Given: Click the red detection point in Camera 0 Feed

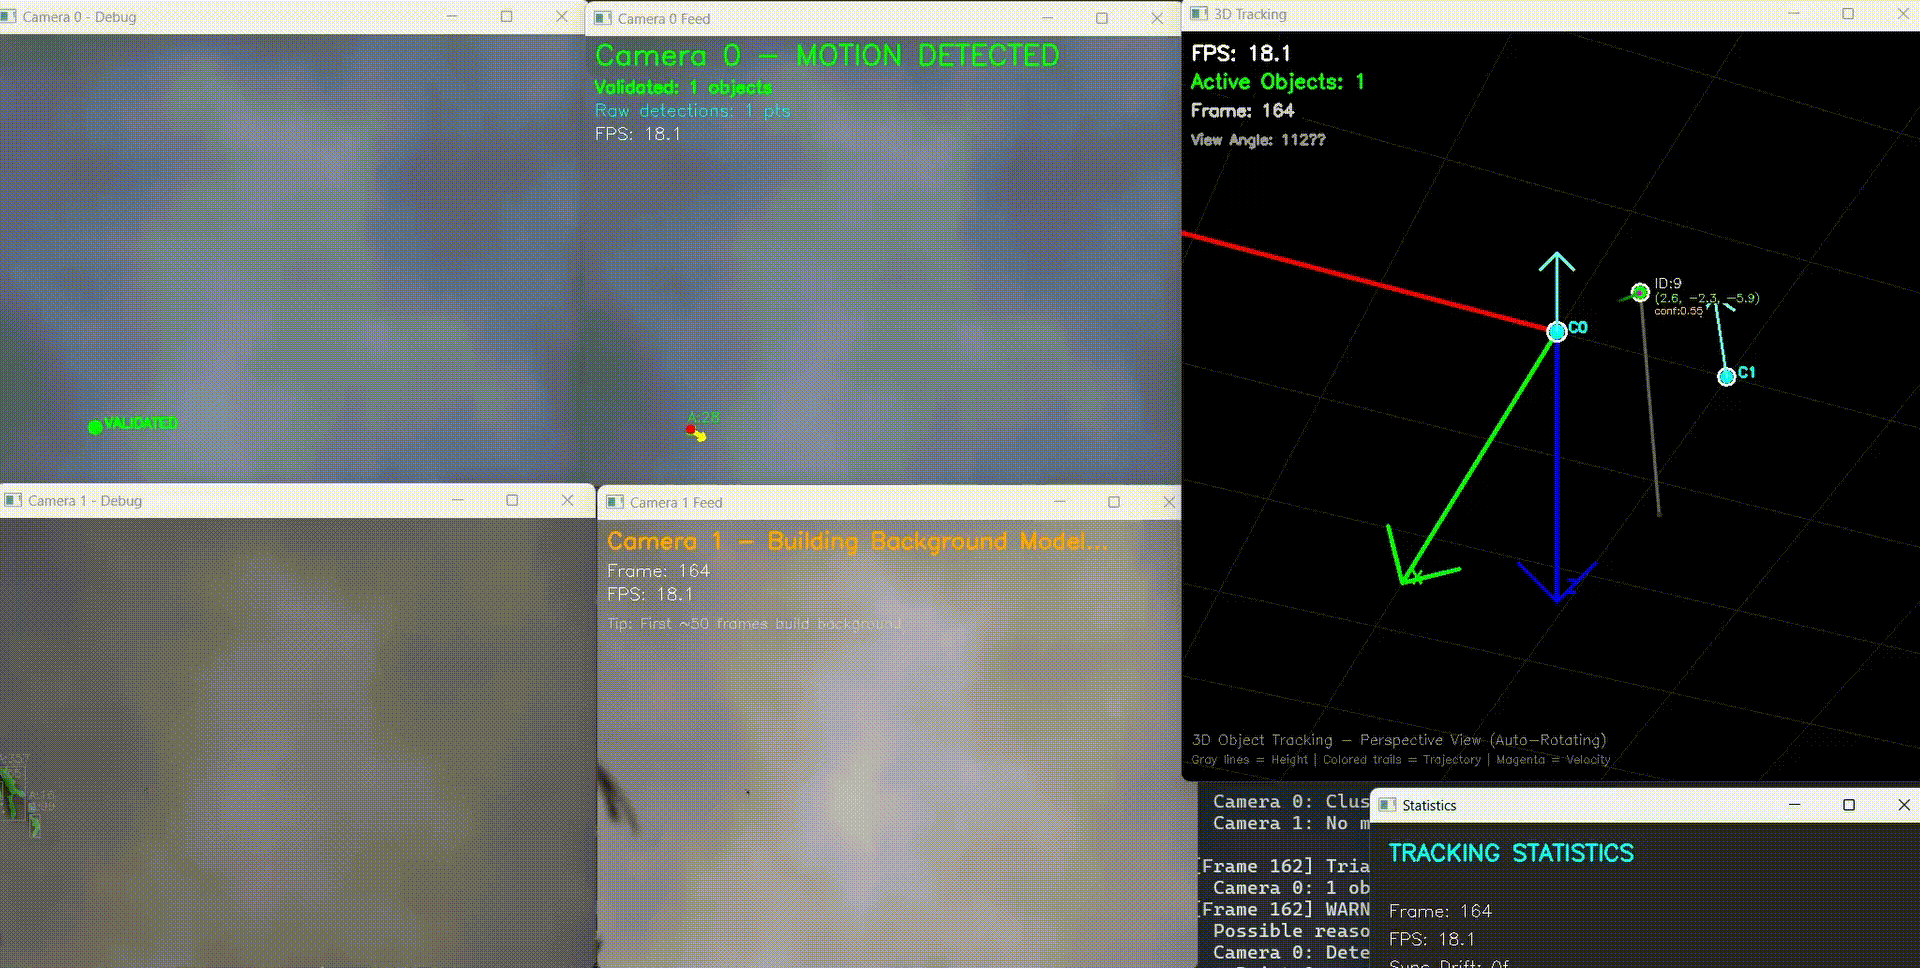Looking at the screenshot, I should [691, 430].
